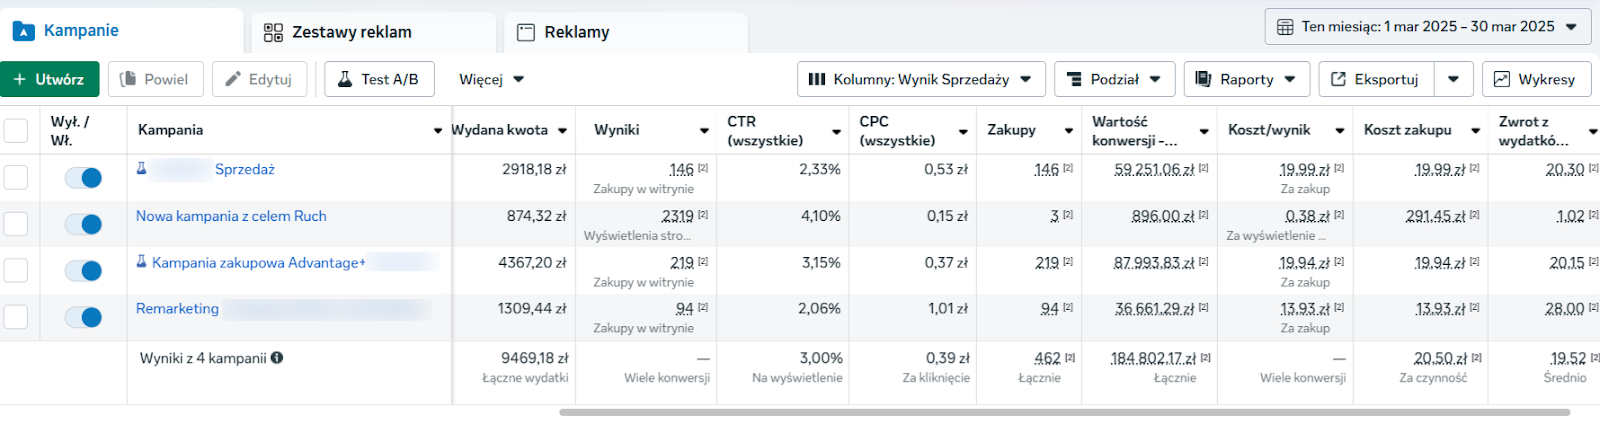This screenshot has height=424, width=1600.
Task: Open Nowa kampania z celem Ruch link
Action: (x=231, y=216)
